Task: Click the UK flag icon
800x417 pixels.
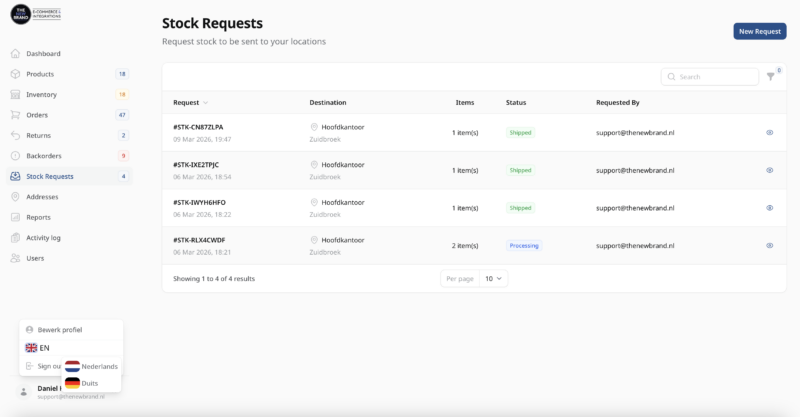Action: coord(31,348)
